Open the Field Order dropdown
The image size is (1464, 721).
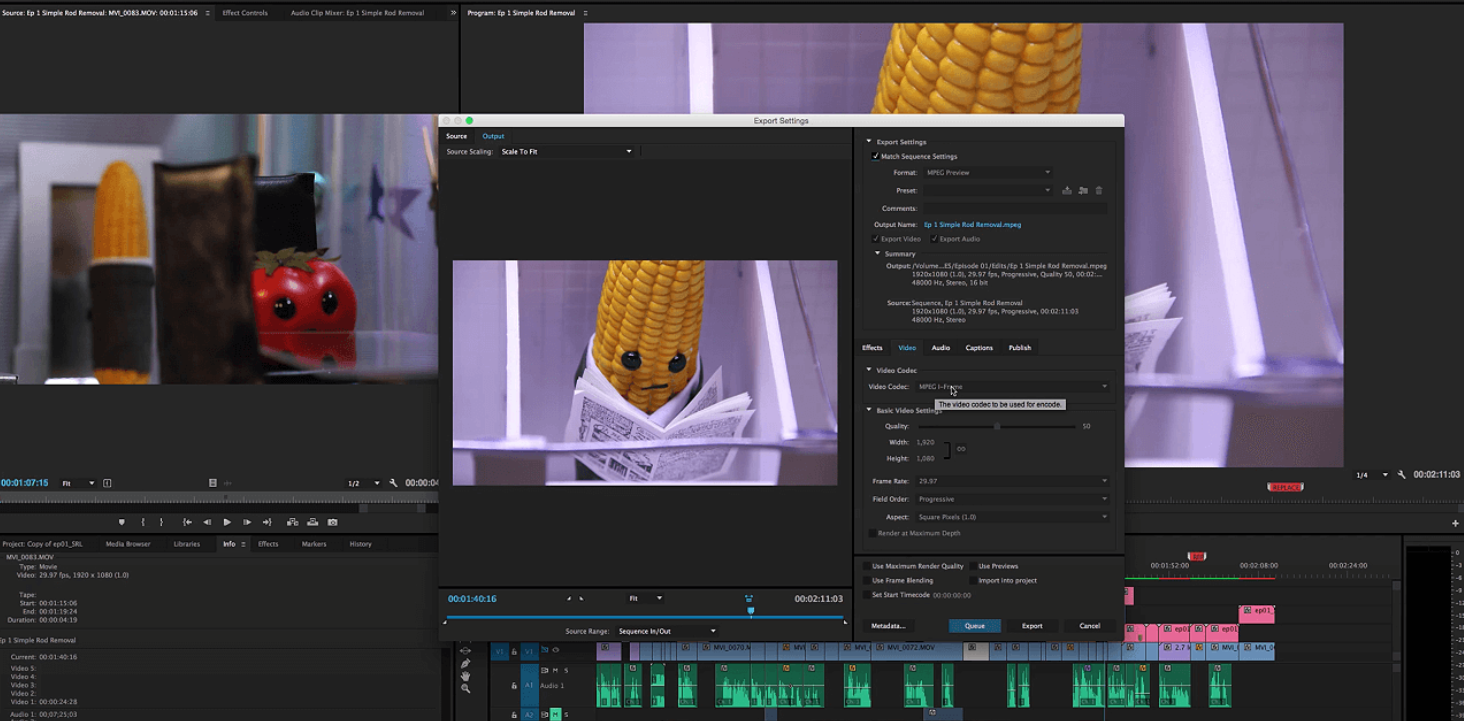click(1013, 499)
